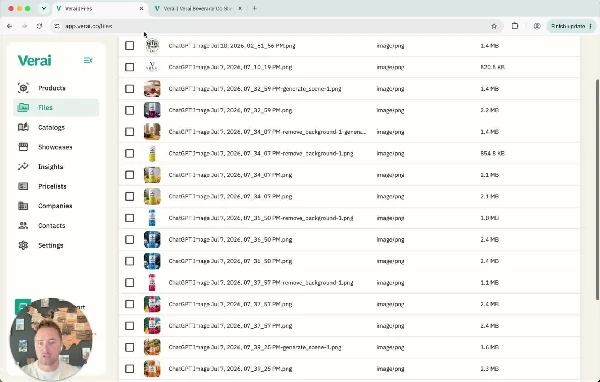Click 07_34_07 PM-remove_background-1-genera... file name

coord(267,132)
